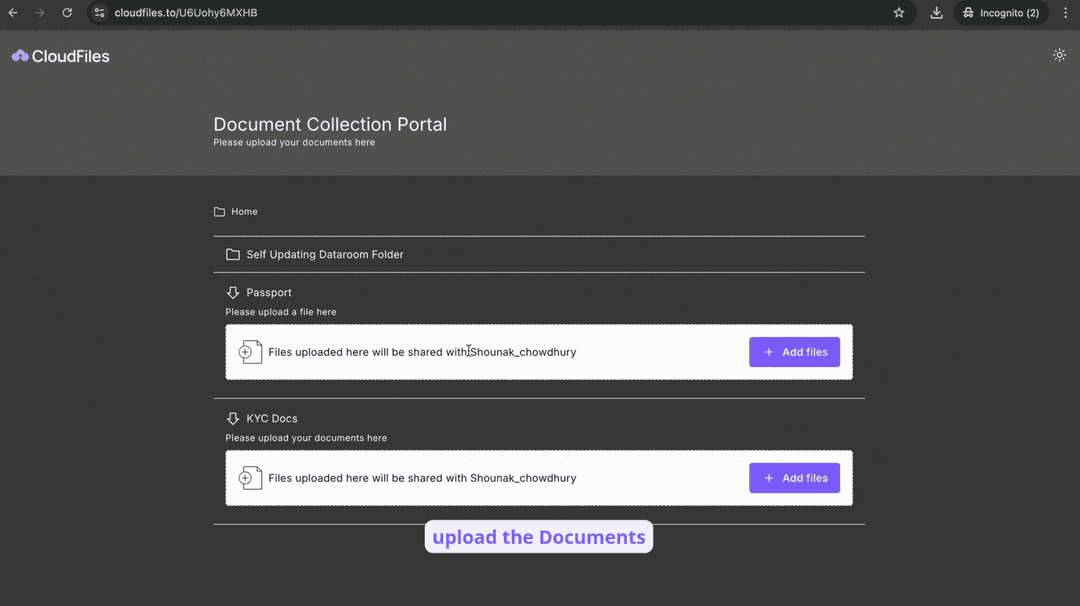Click Add files under Passport

point(794,351)
